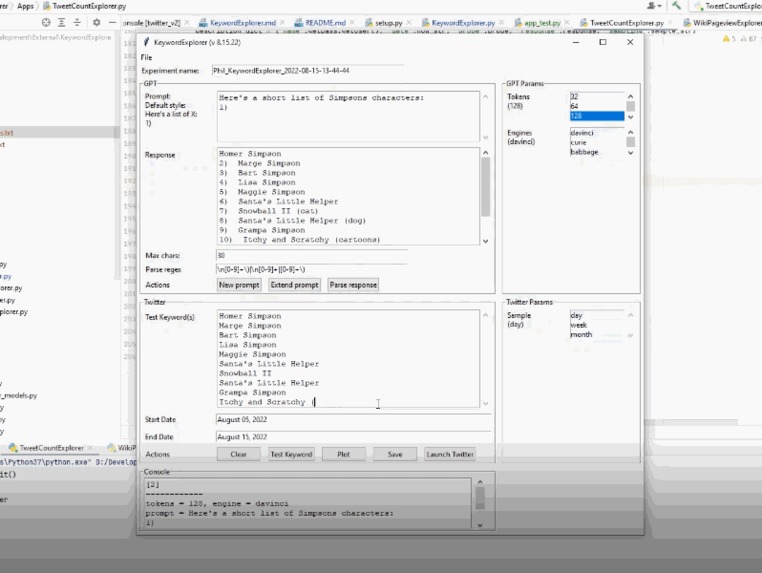Choose babbage in the Engines list

tap(597, 152)
